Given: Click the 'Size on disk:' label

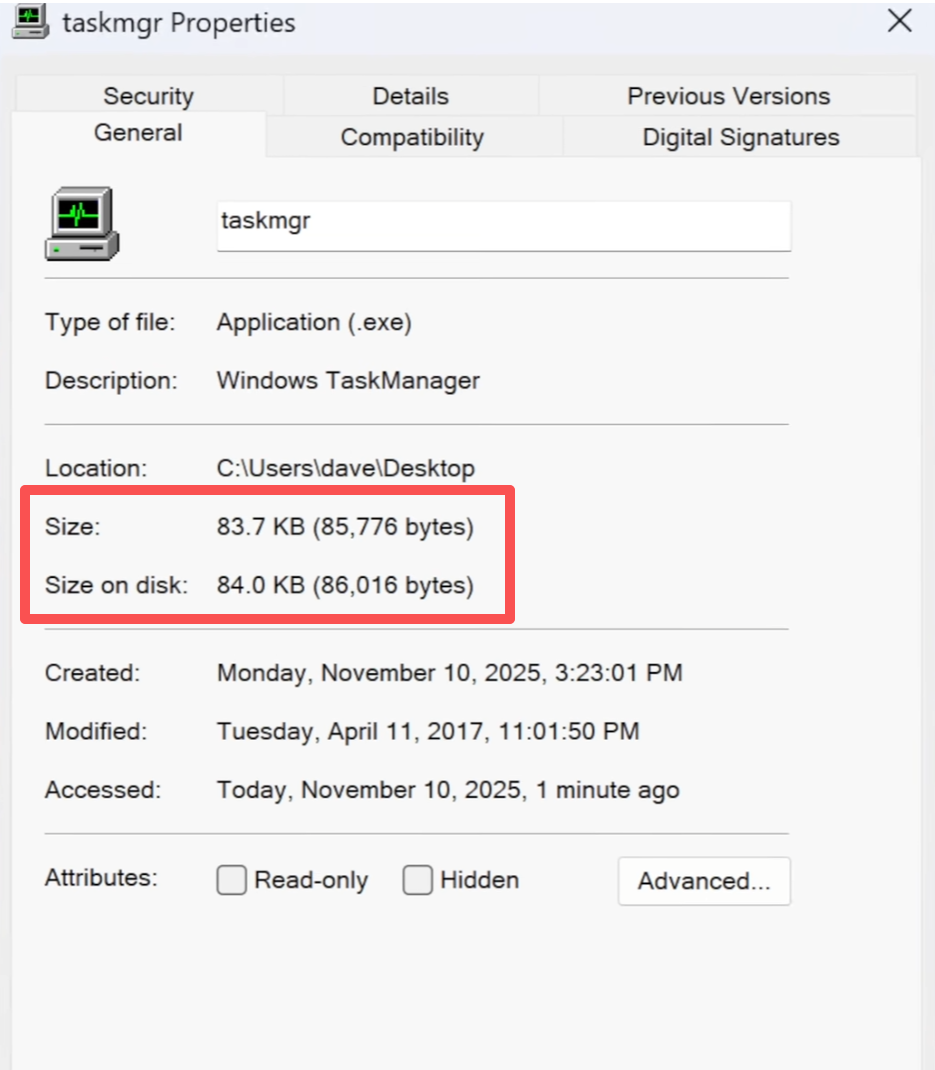Looking at the screenshot, I should click(117, 585).
